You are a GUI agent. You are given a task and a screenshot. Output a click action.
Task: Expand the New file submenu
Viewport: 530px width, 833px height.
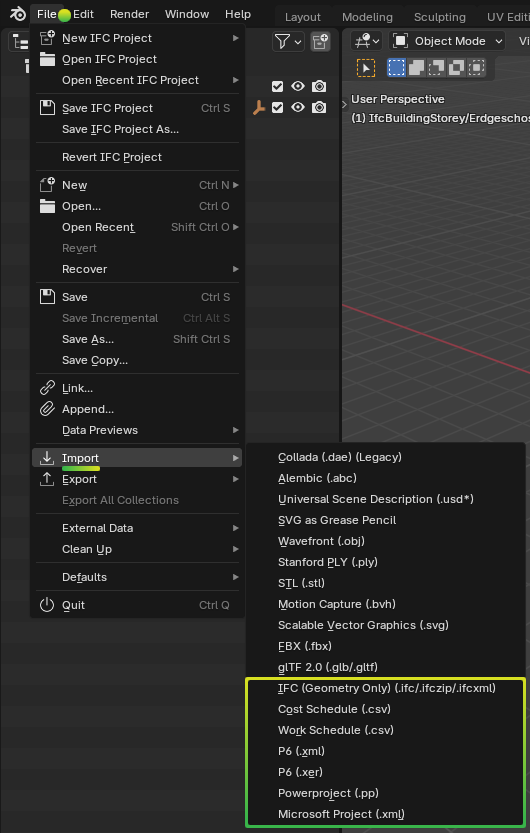pos(138,185)
